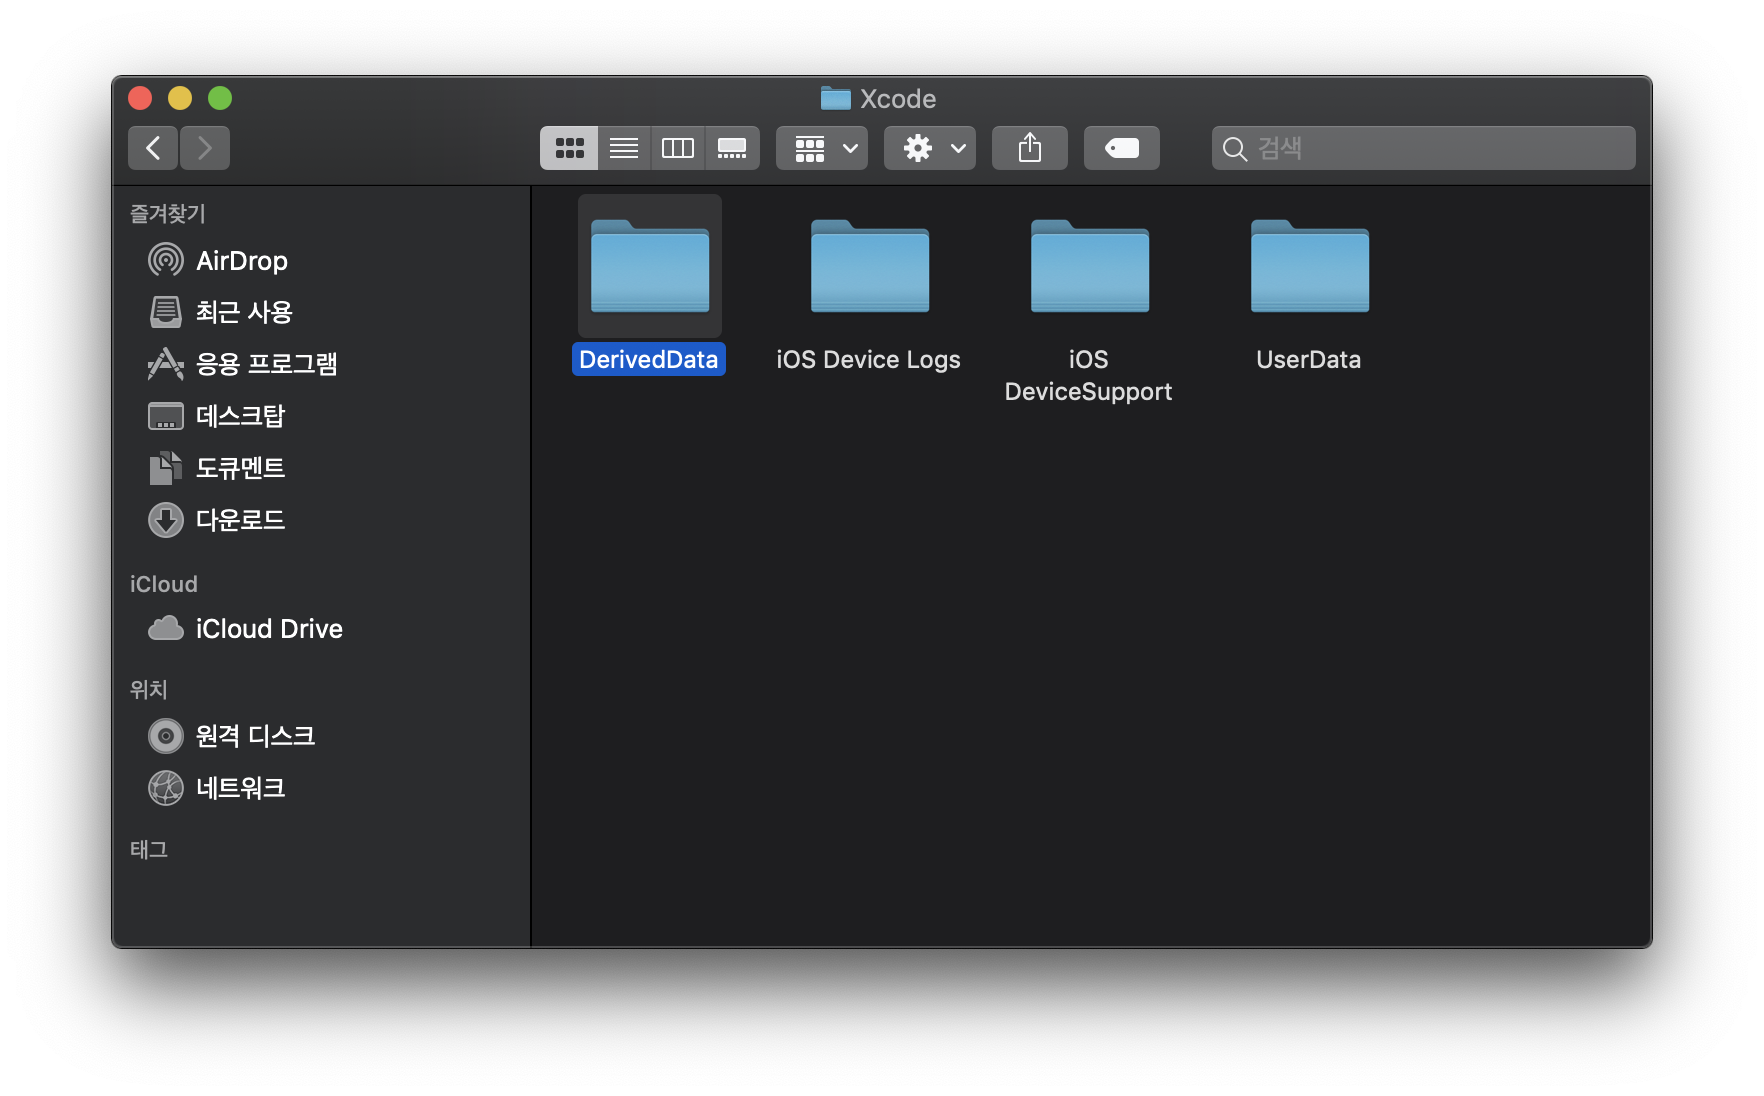Click the iCloud section header

164,584
